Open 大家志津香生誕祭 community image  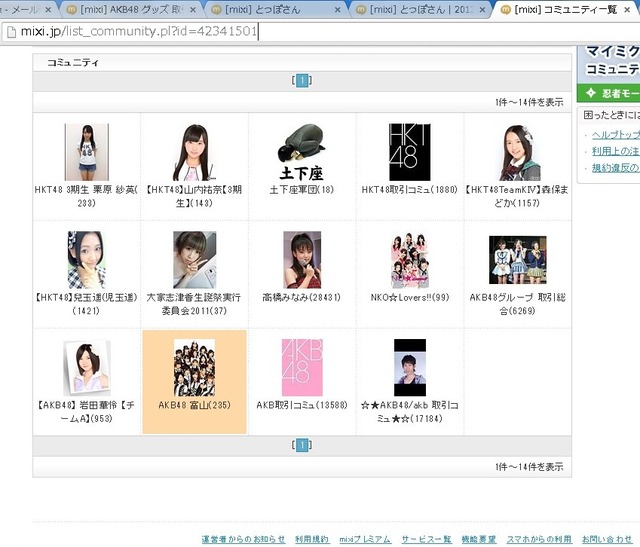[x=194, y=260]
